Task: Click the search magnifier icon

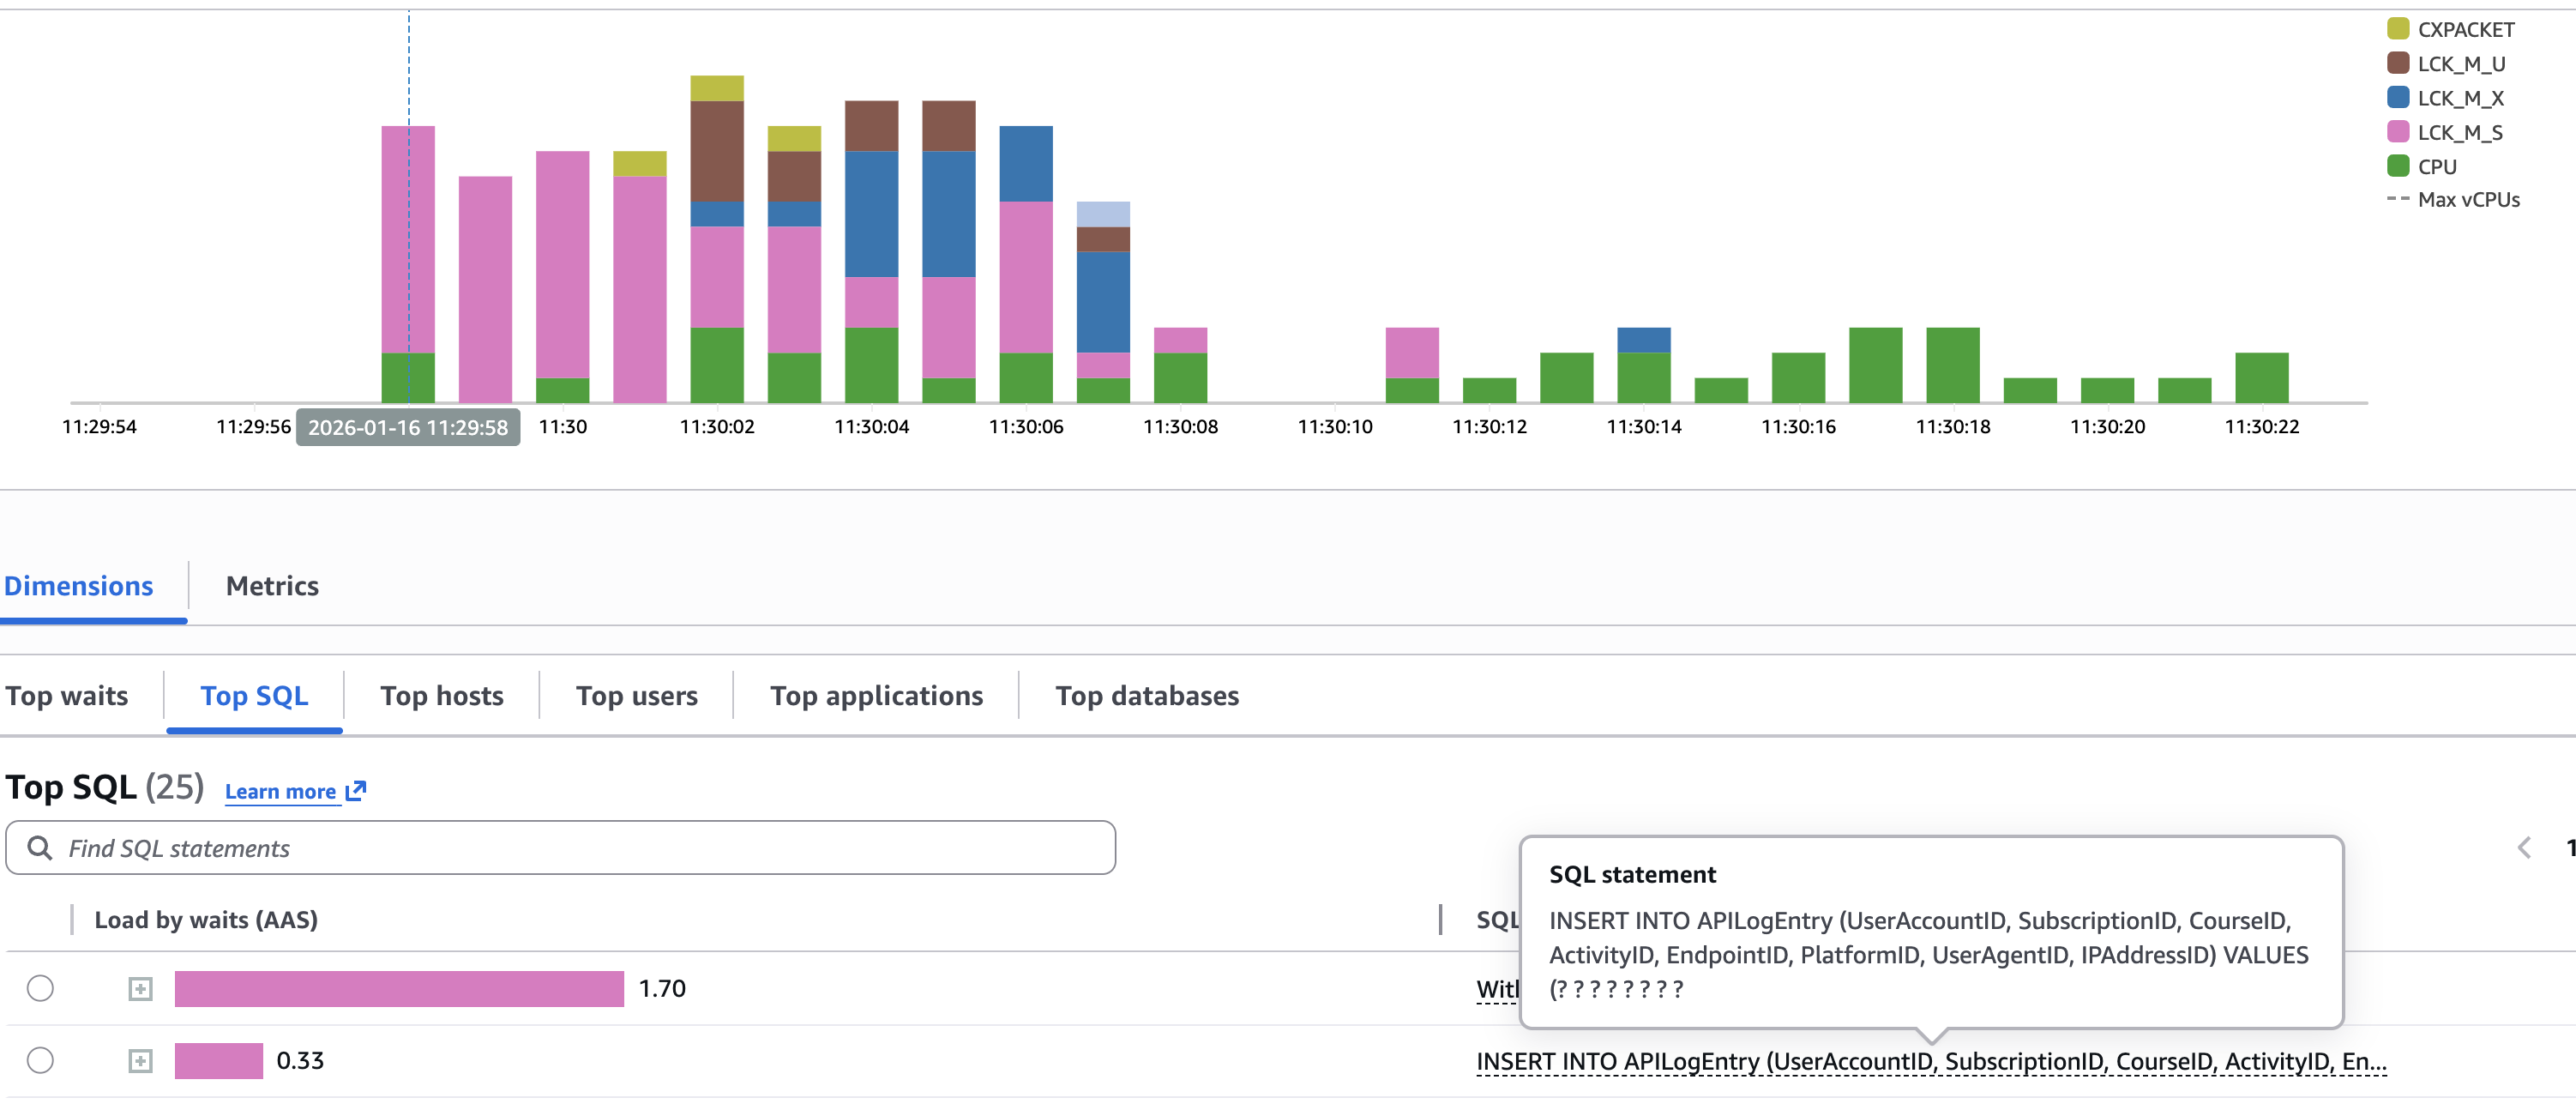Action: [40, 848]
